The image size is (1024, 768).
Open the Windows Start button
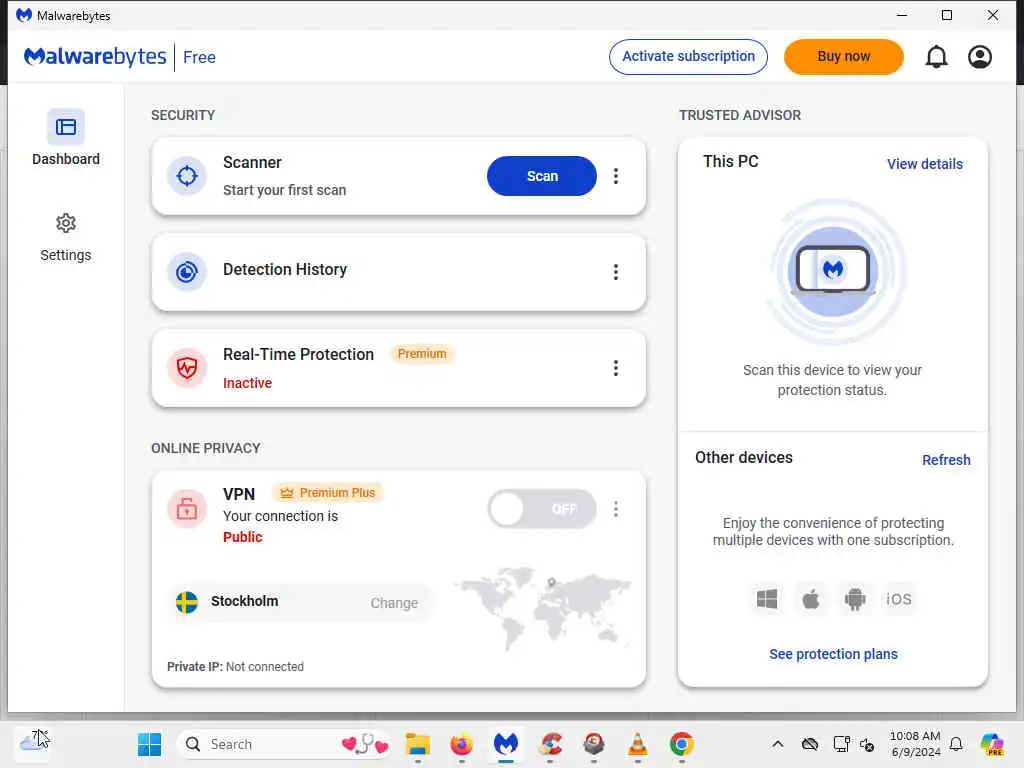pos(150,744)
